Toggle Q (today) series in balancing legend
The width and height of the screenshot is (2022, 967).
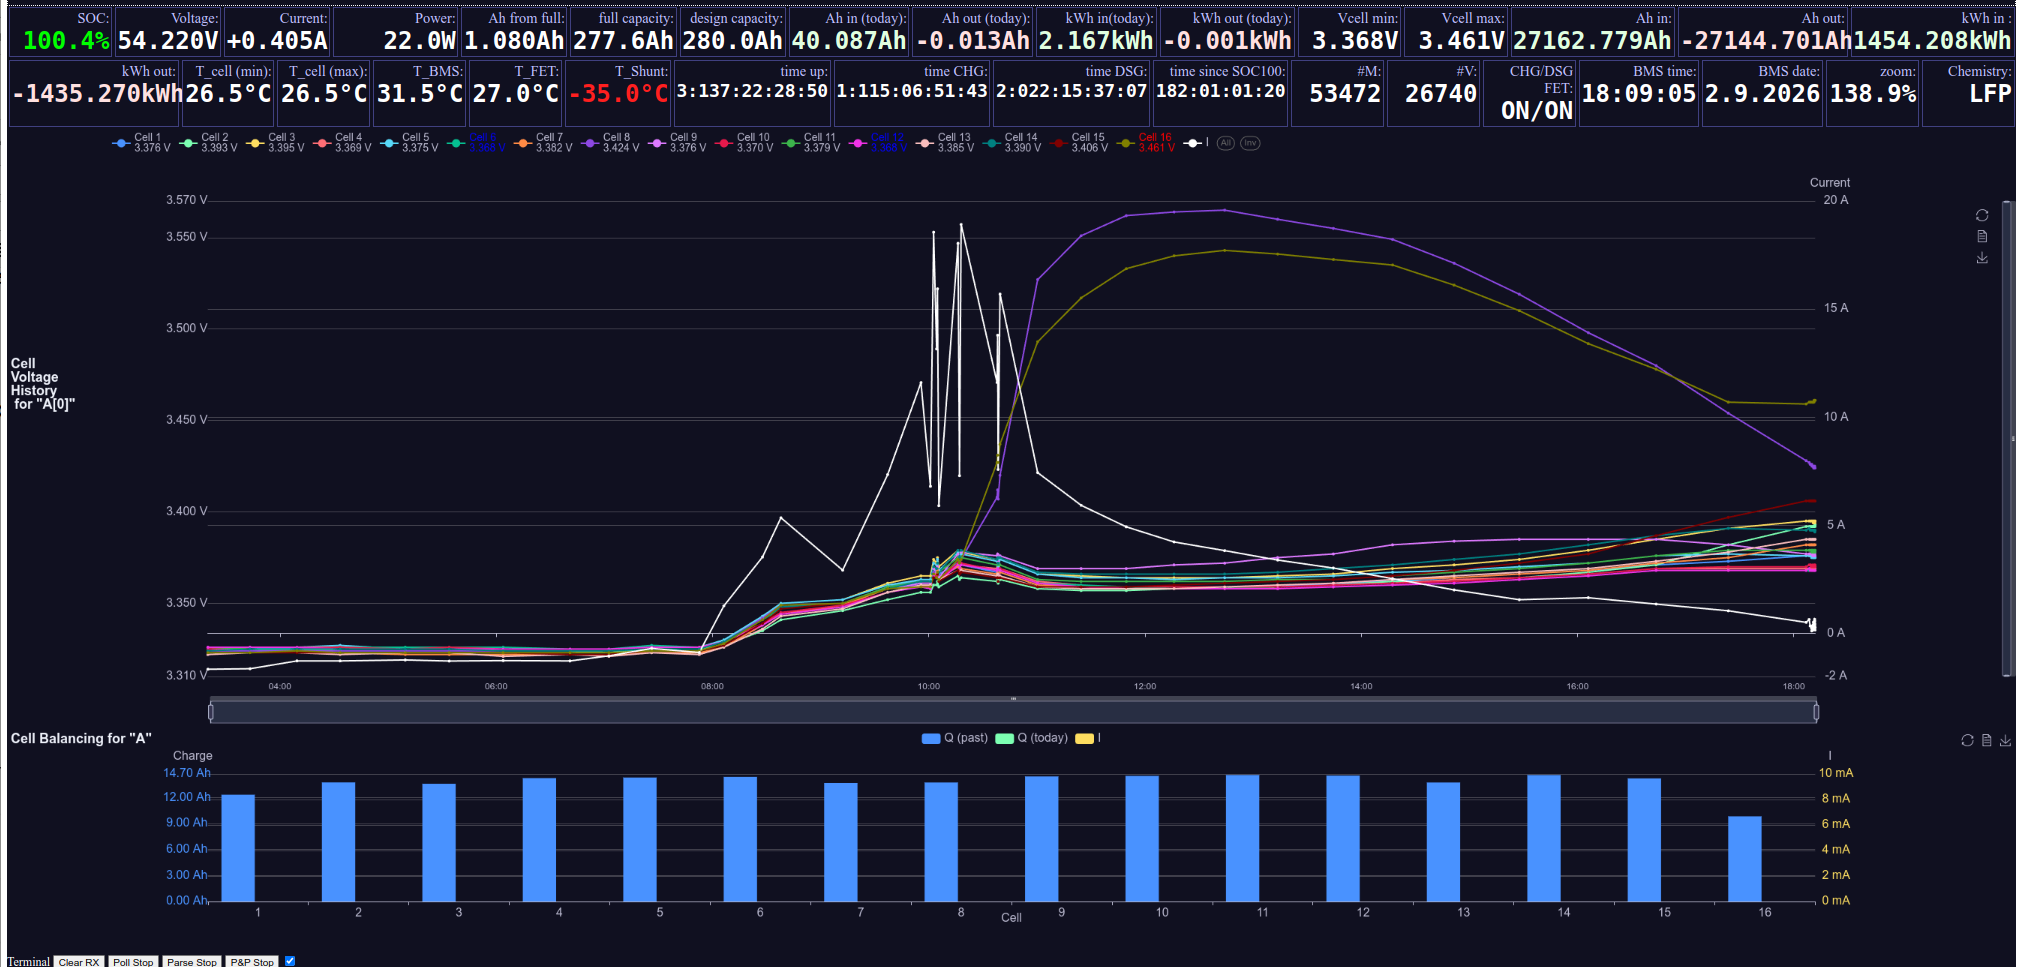1032,738
